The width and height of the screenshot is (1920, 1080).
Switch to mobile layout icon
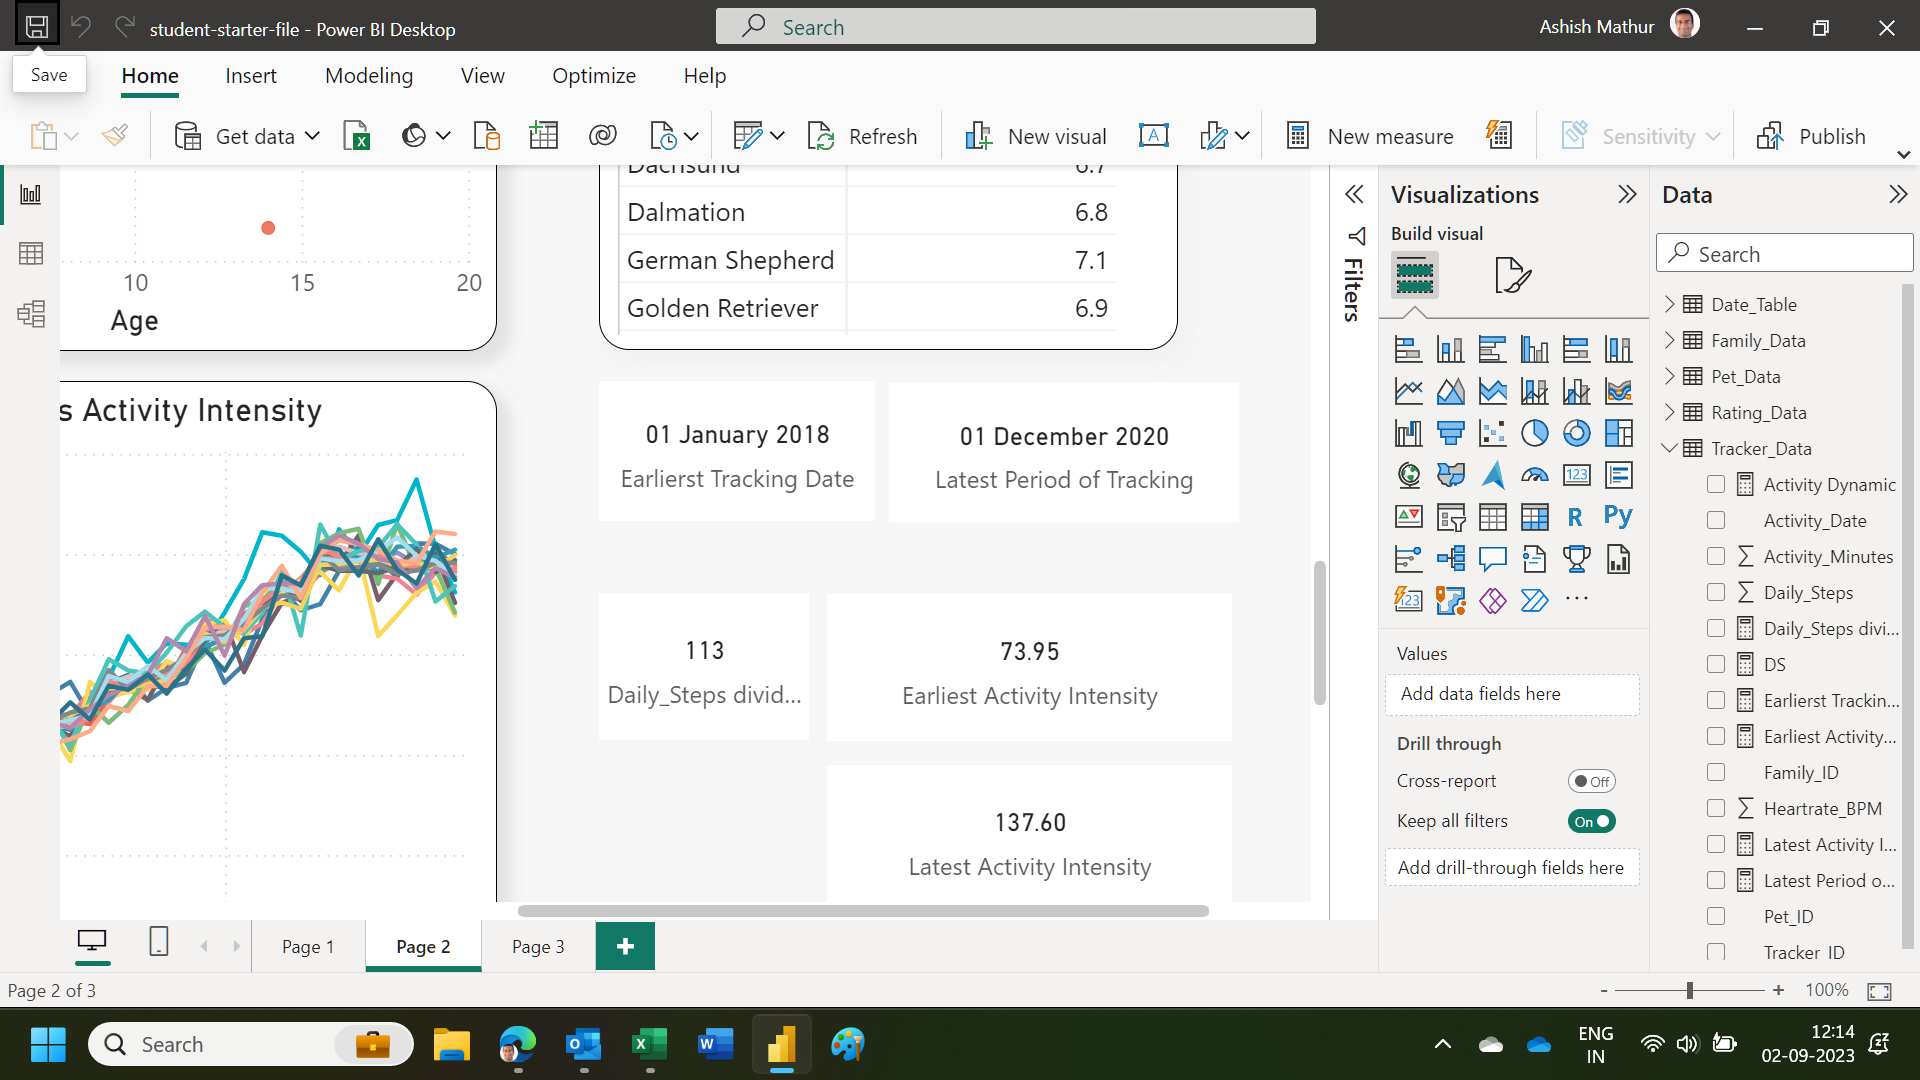click(158, 942)
